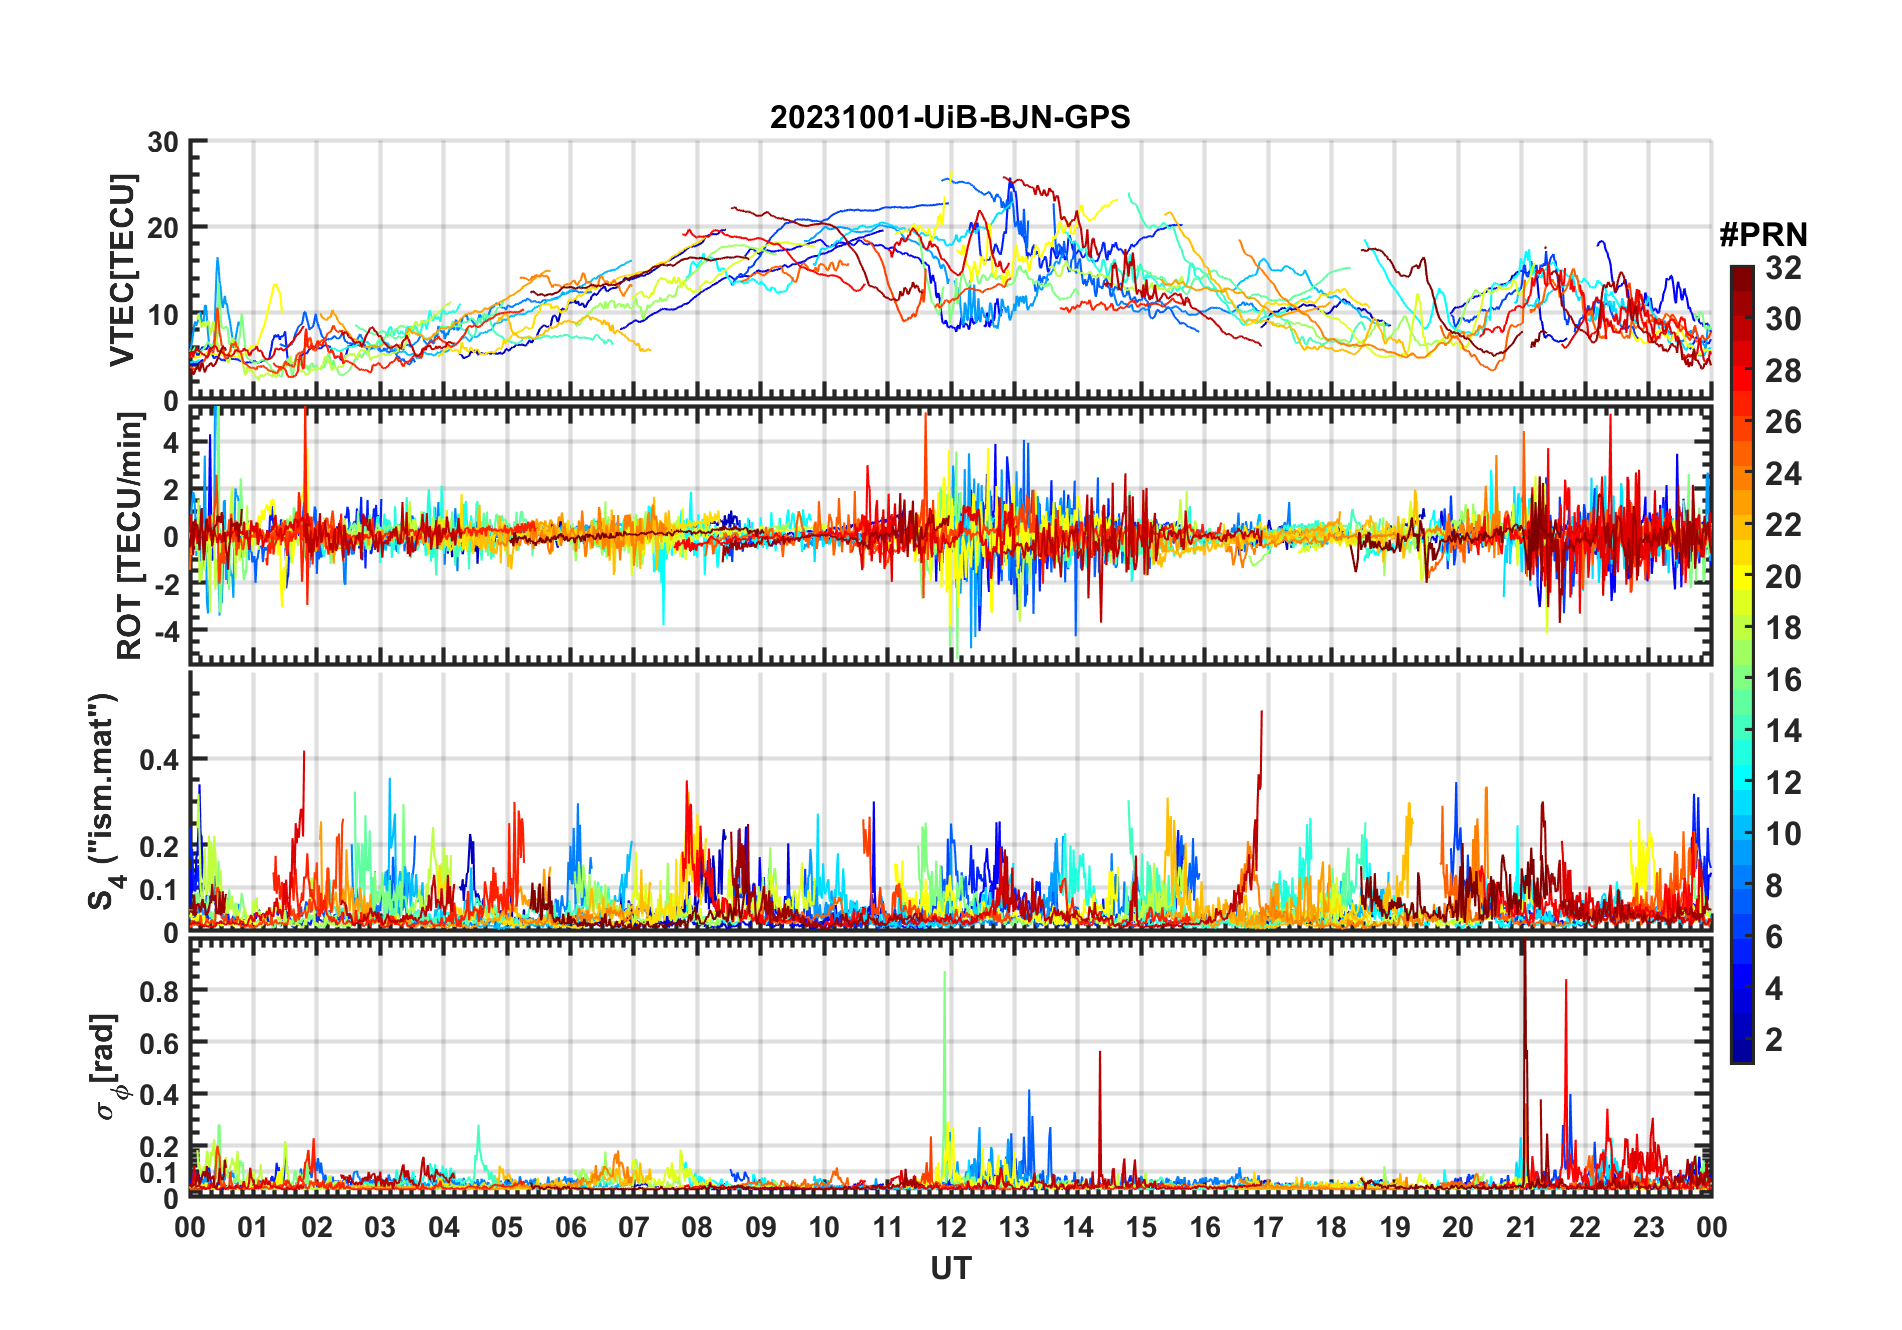Select the colorbar tick label "24"
This screenshot has width=1902, height=1330.
click(x=1784, y=473)
